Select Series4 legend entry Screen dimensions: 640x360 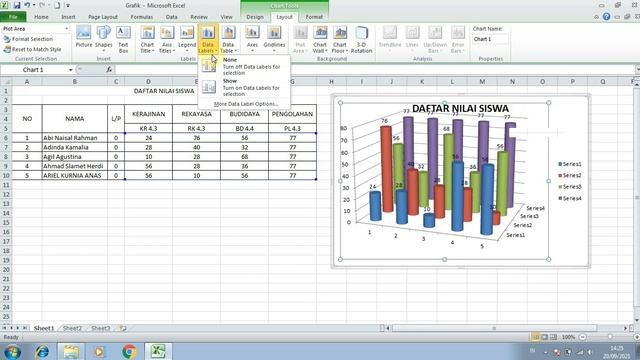[x=570, y=198]
